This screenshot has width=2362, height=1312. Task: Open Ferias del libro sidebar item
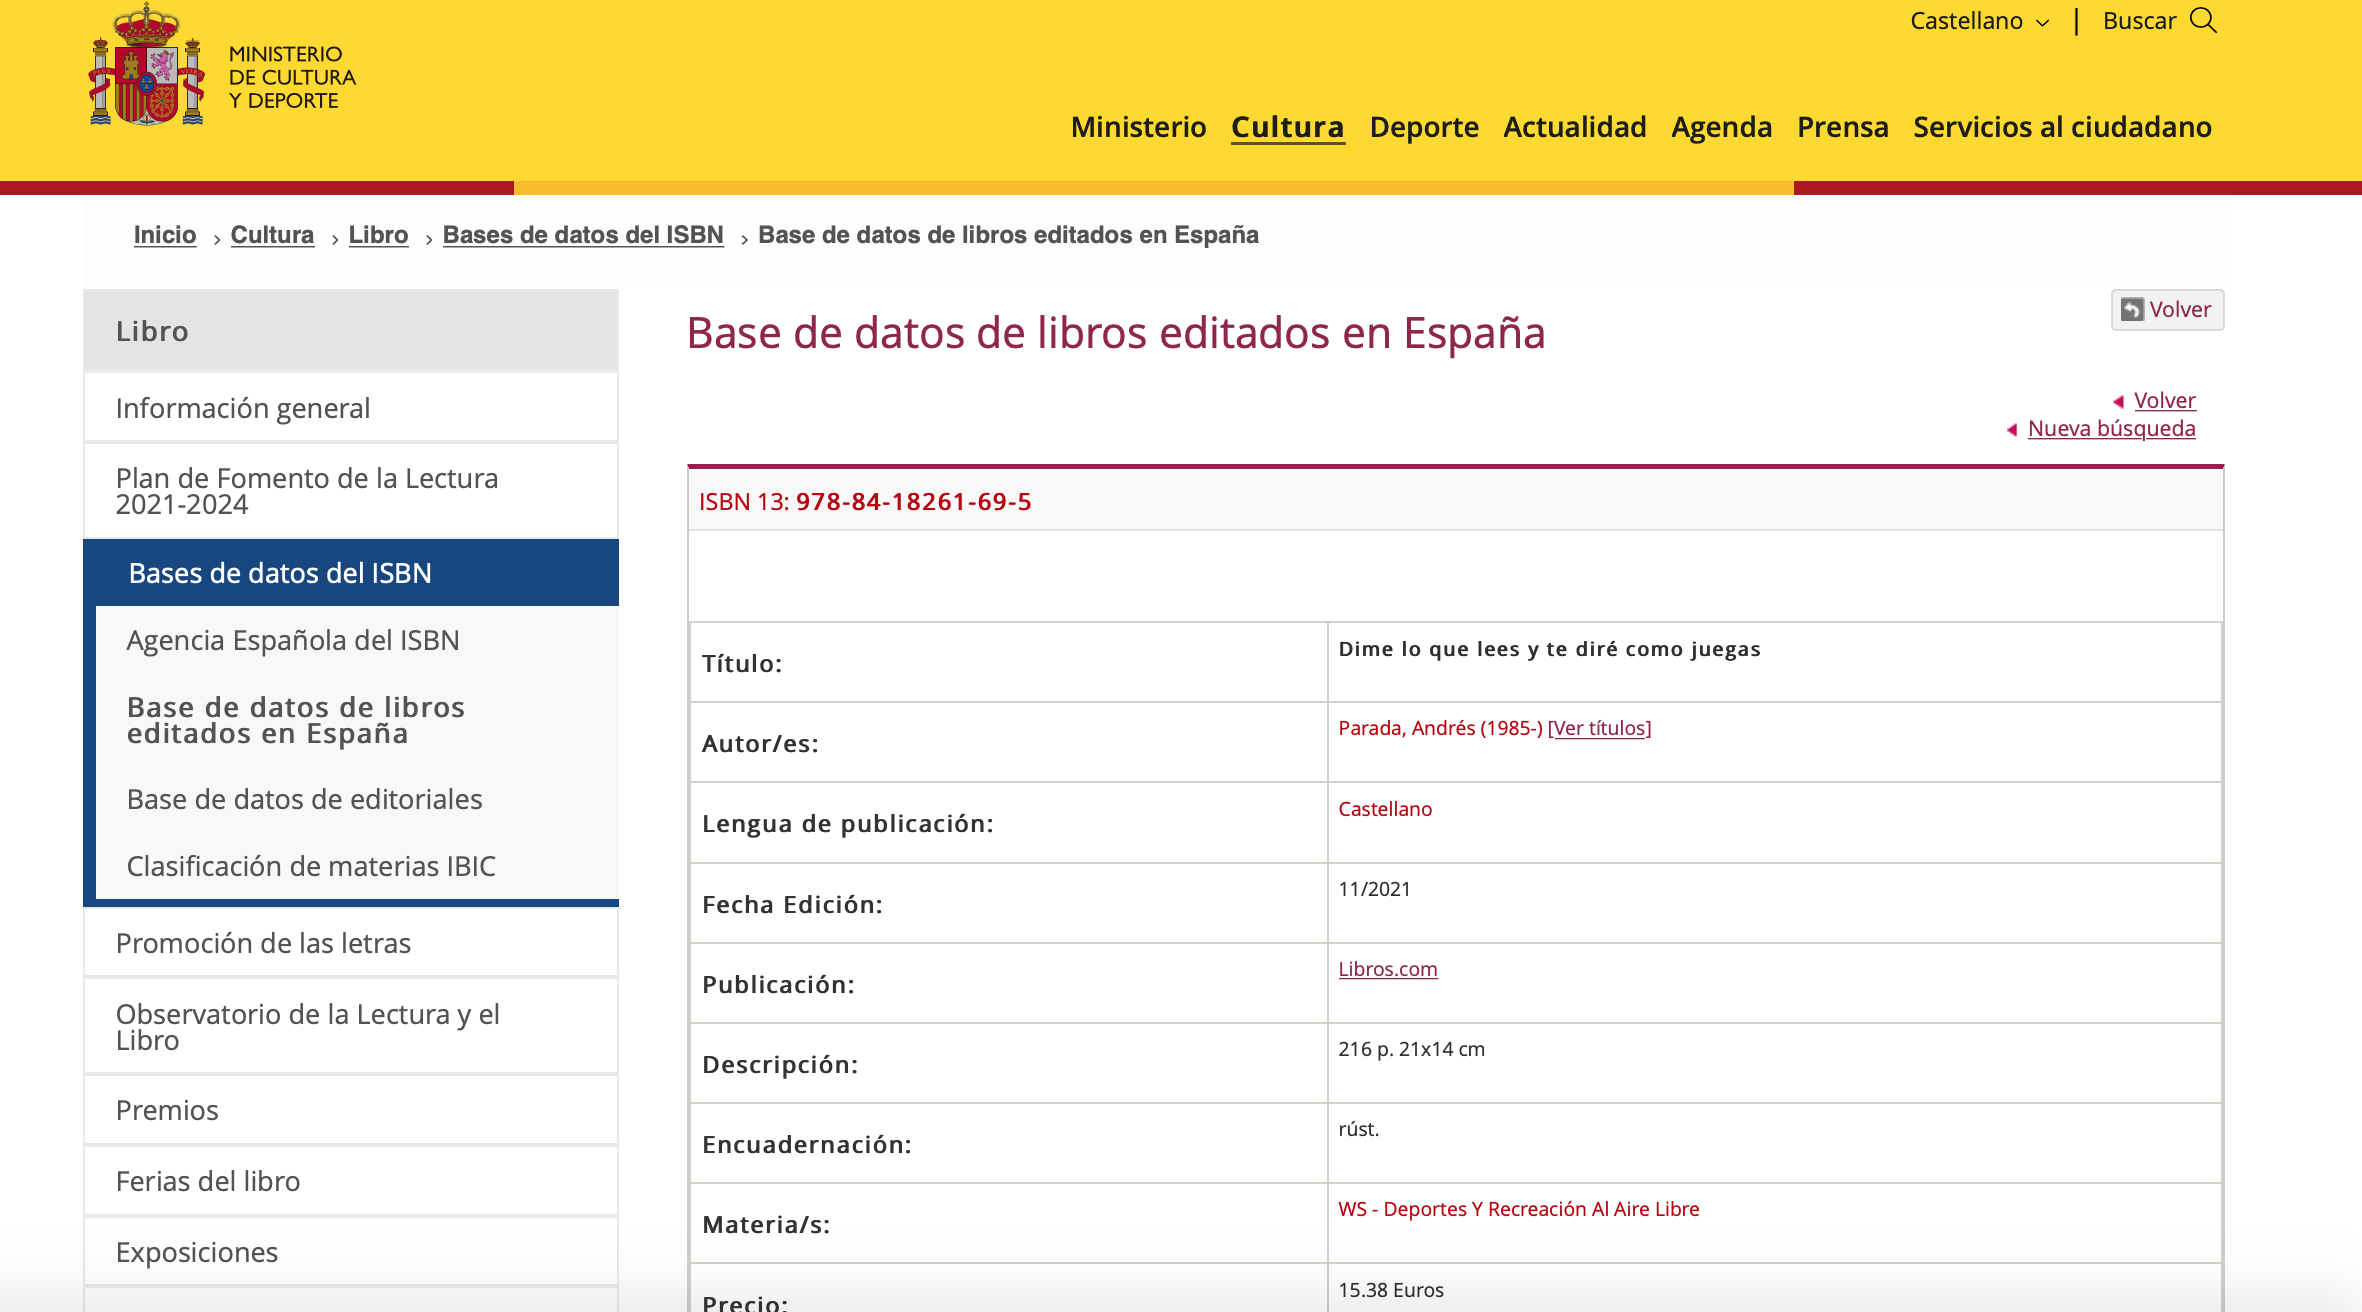208,1181
